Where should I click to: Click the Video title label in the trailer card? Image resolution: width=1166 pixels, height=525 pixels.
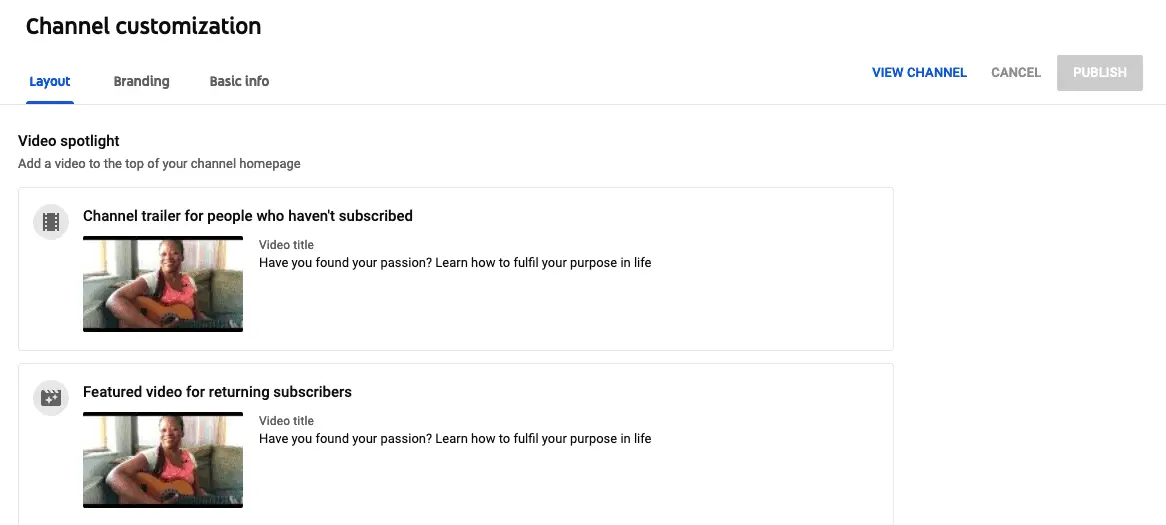286,245
